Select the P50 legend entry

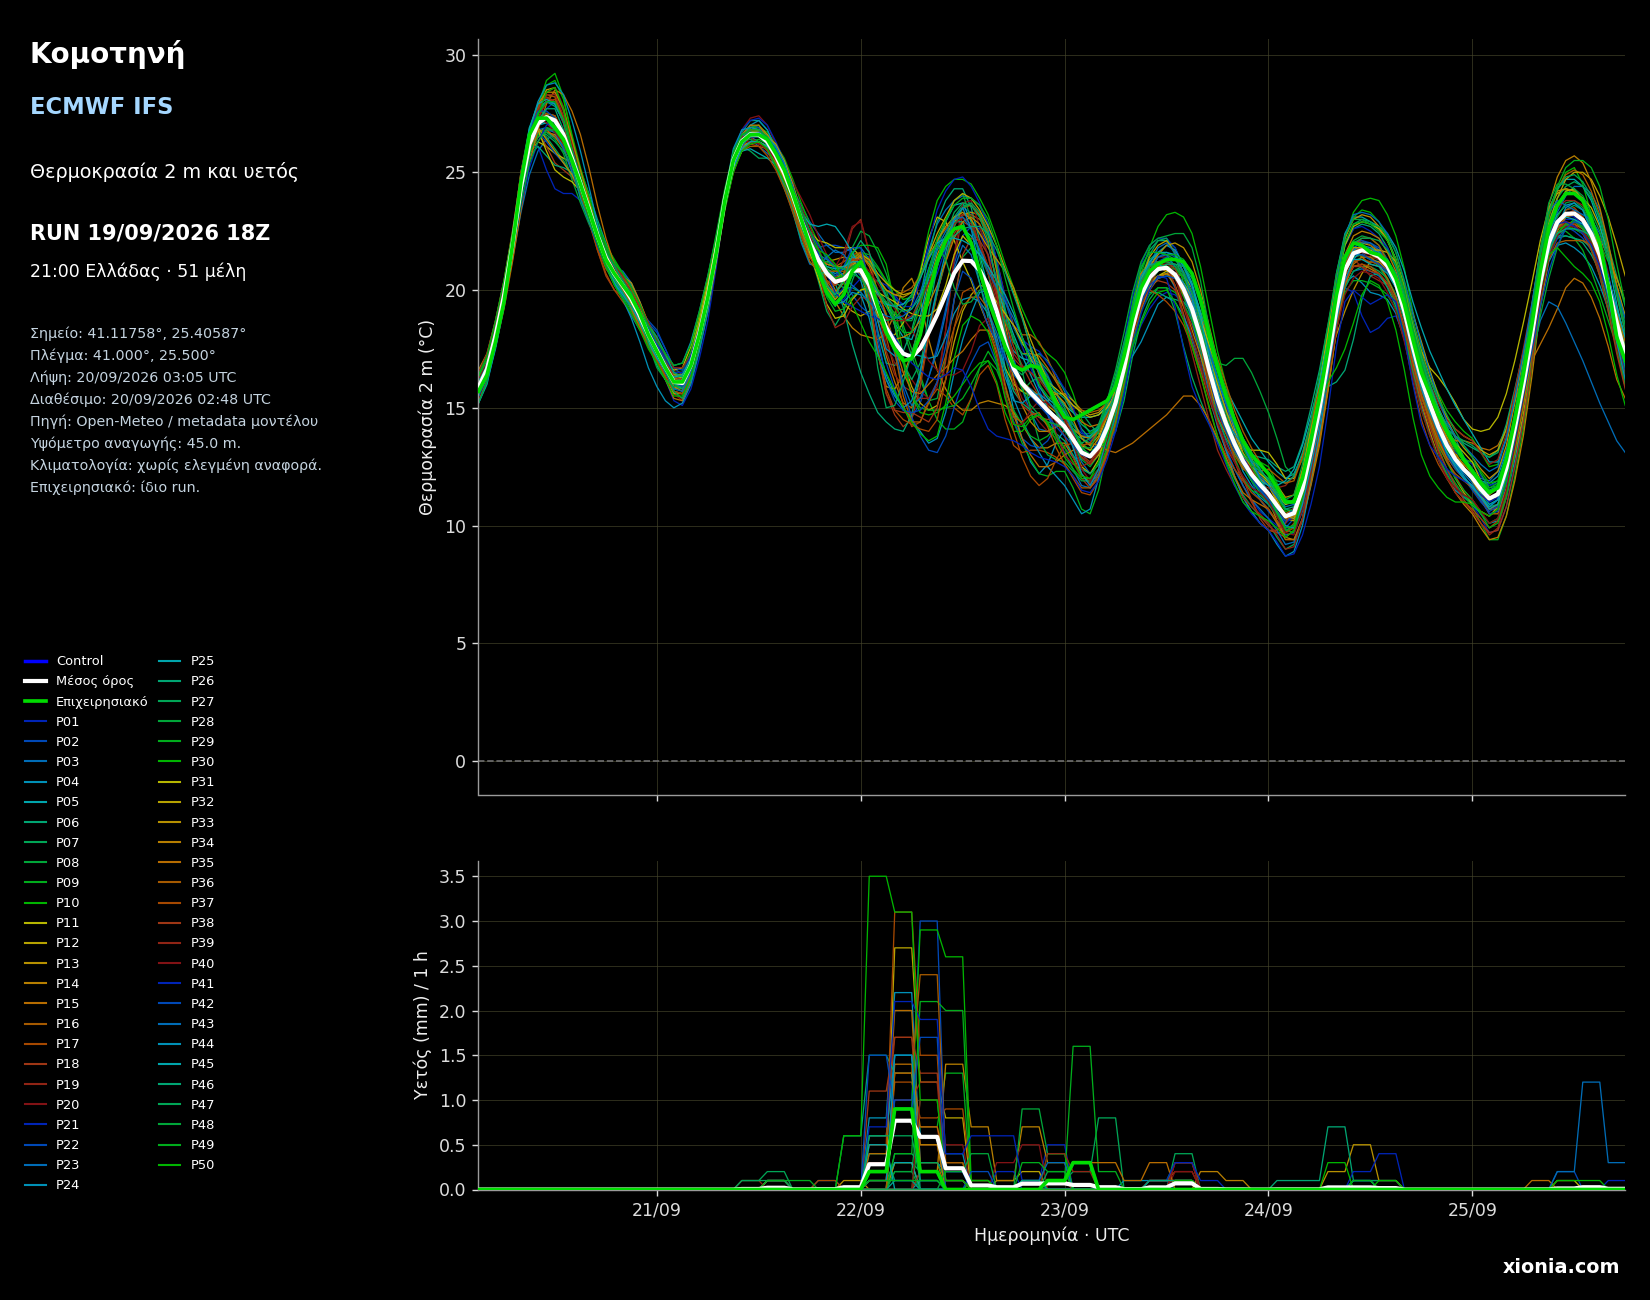coord(187,1165)
